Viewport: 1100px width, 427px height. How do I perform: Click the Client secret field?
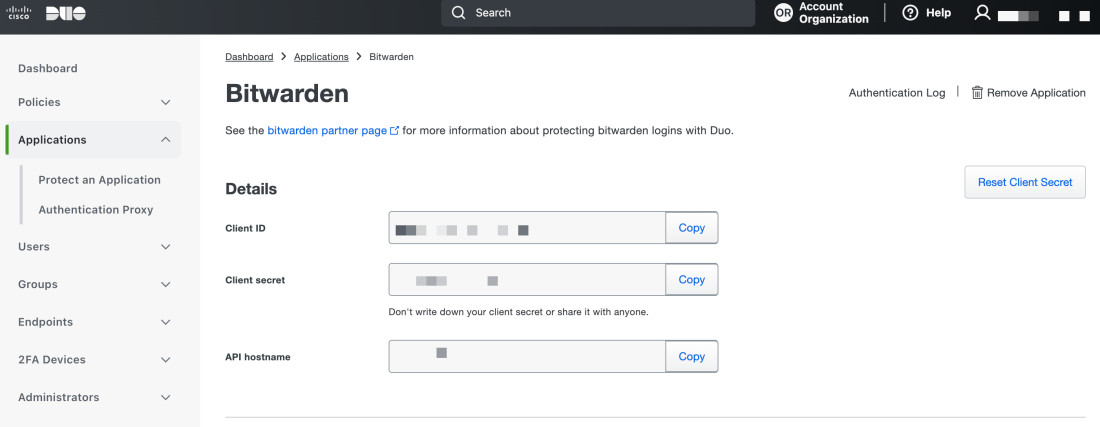click(527, 280)
